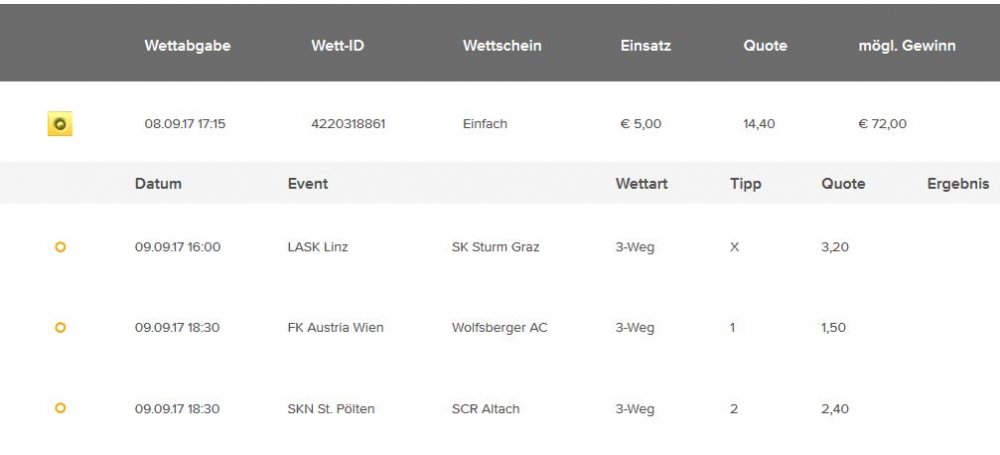Image resolution: width=1000 pixels, height=455 pixels.
Task: Click the SK Sturm Graz team name
Action: click(x=496, y=247)
